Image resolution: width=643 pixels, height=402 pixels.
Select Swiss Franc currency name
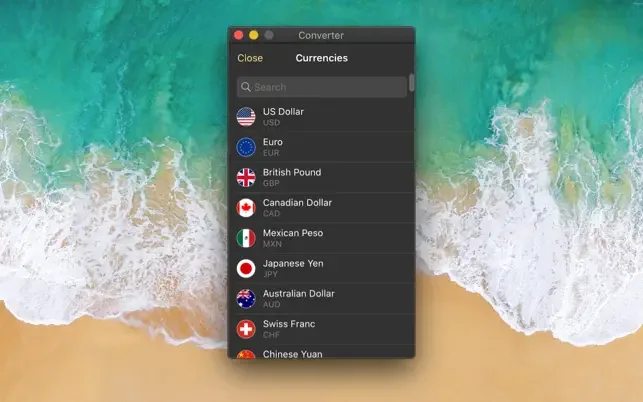pyautogui.click(x=289, y=324)
